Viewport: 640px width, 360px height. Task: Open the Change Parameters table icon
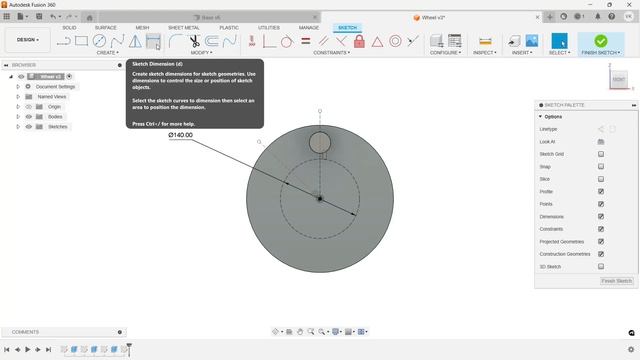tap(454, 41)
